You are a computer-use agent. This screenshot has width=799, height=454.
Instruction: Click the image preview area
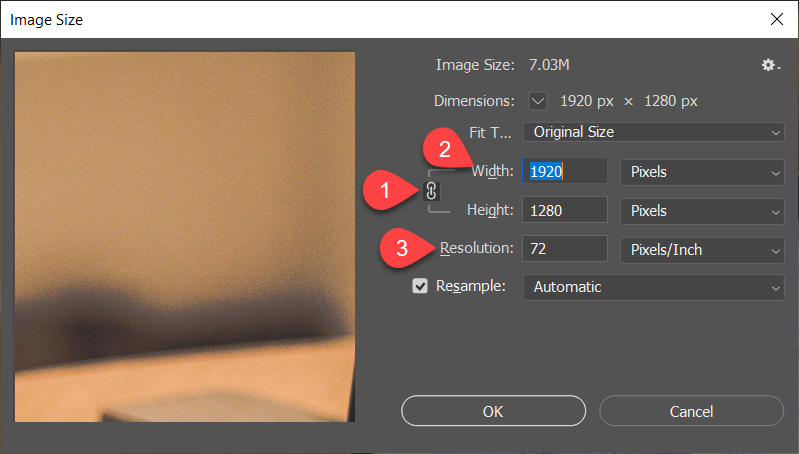[x=186, y=237]
